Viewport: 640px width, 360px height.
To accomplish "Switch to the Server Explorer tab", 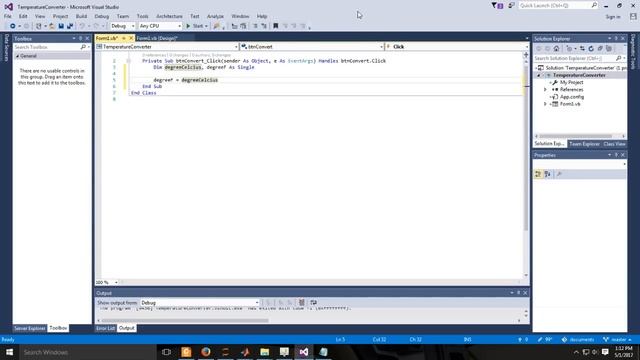I will point(30,328).
